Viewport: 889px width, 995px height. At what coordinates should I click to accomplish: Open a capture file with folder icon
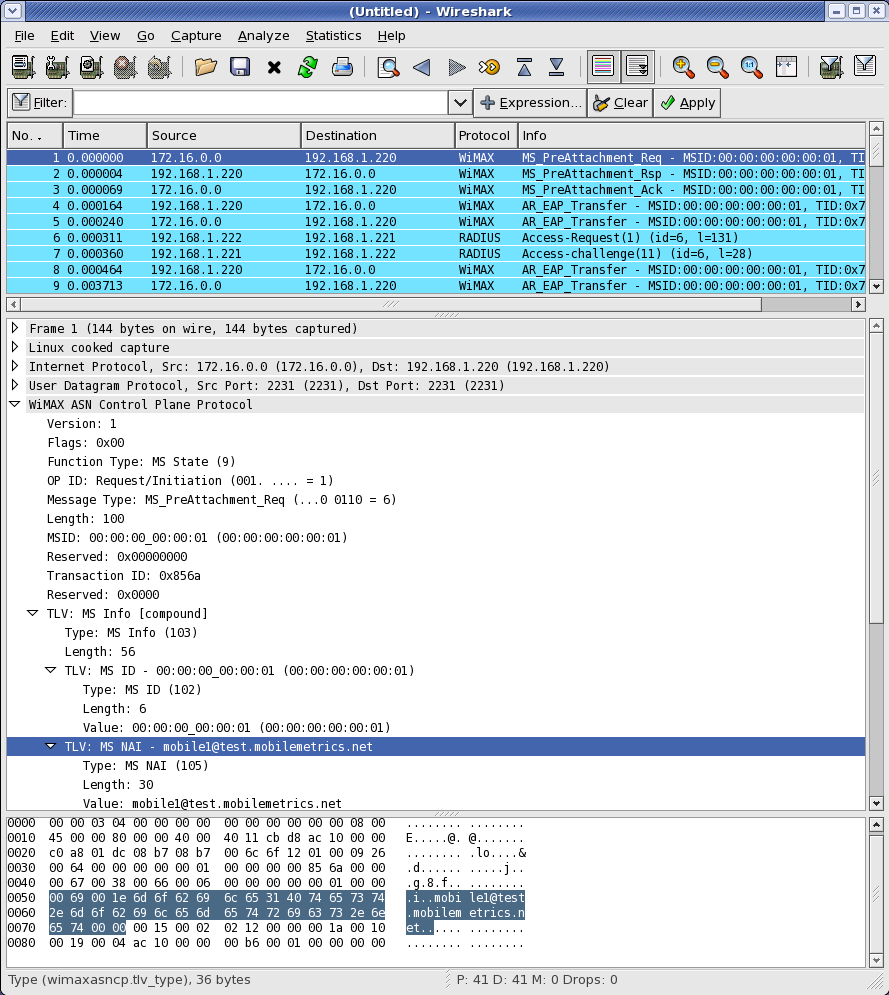[206, 67]
